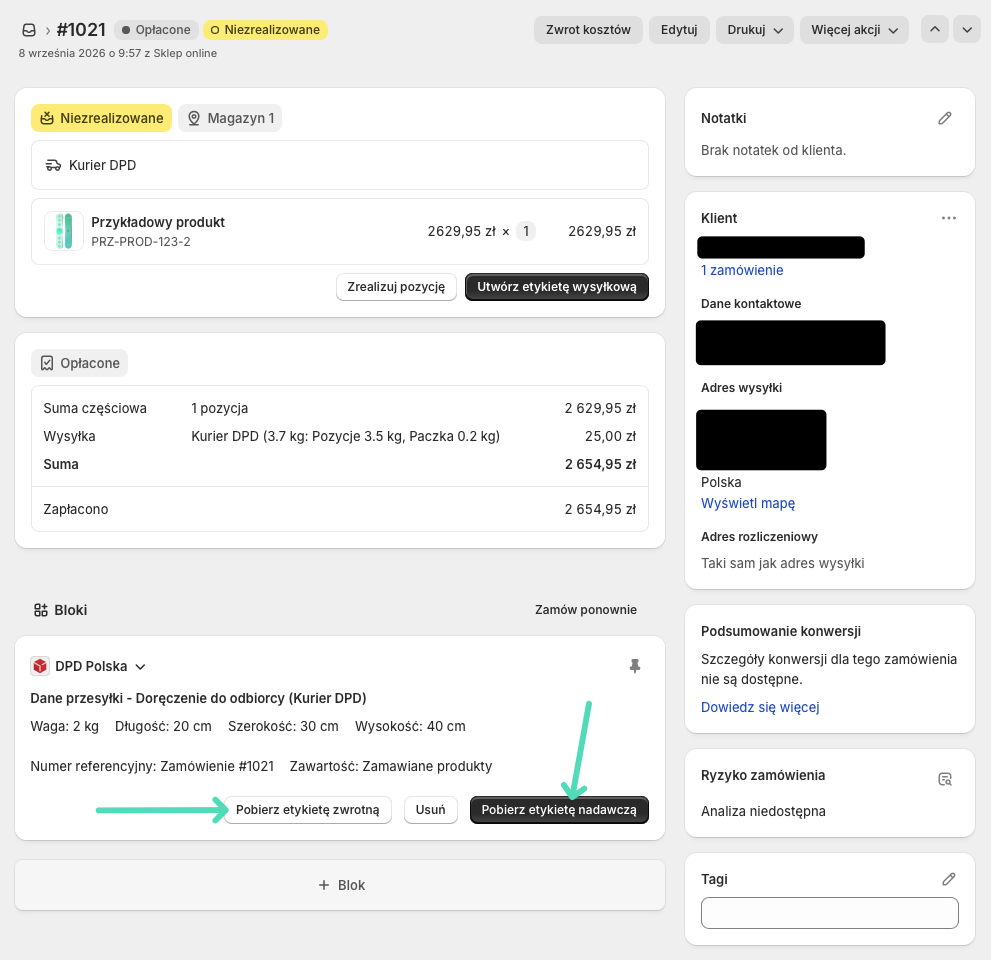Edit Notatki with the pencil icon
Image resolution: width=991 pixels, height=960 pixels.
(x=945, y=118)
